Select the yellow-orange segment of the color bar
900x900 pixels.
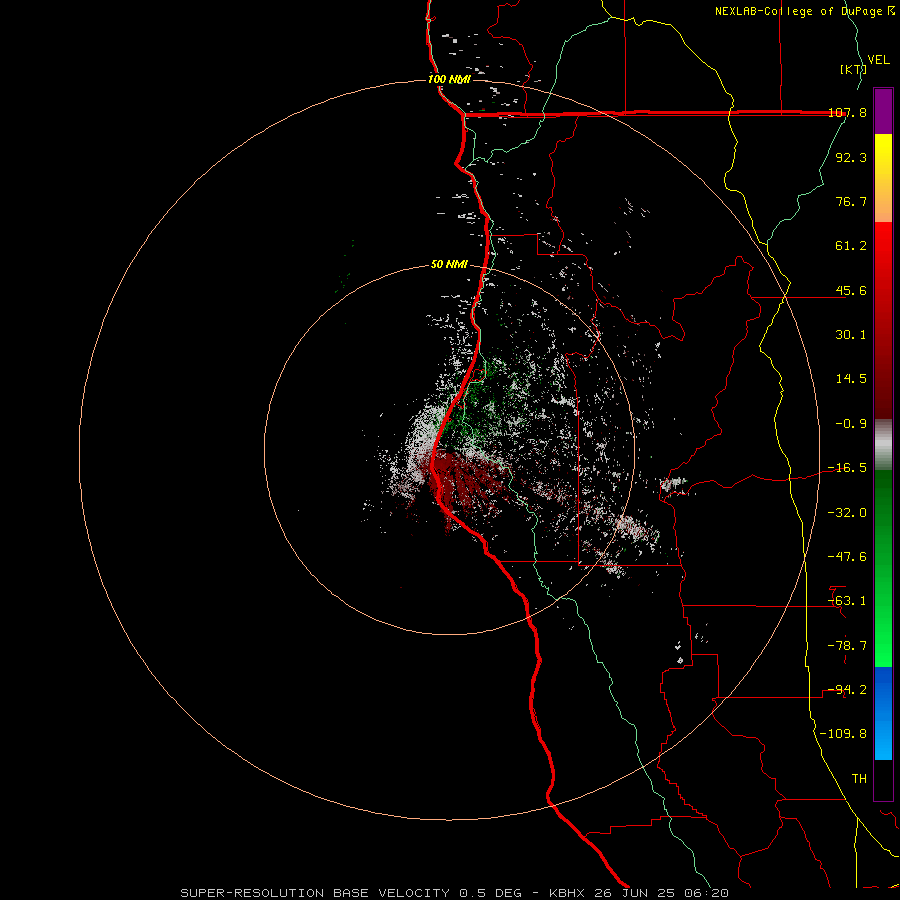coord(883,178)
